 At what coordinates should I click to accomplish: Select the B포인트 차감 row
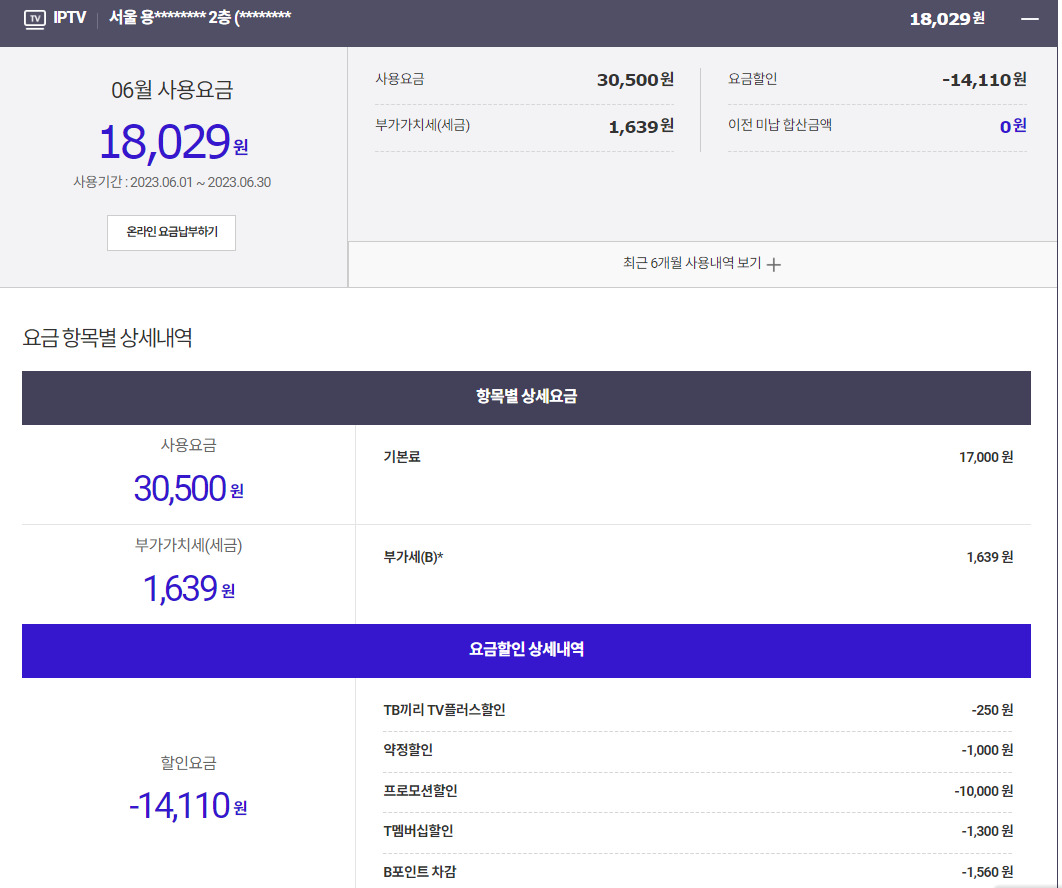click(x=420, y=871)
